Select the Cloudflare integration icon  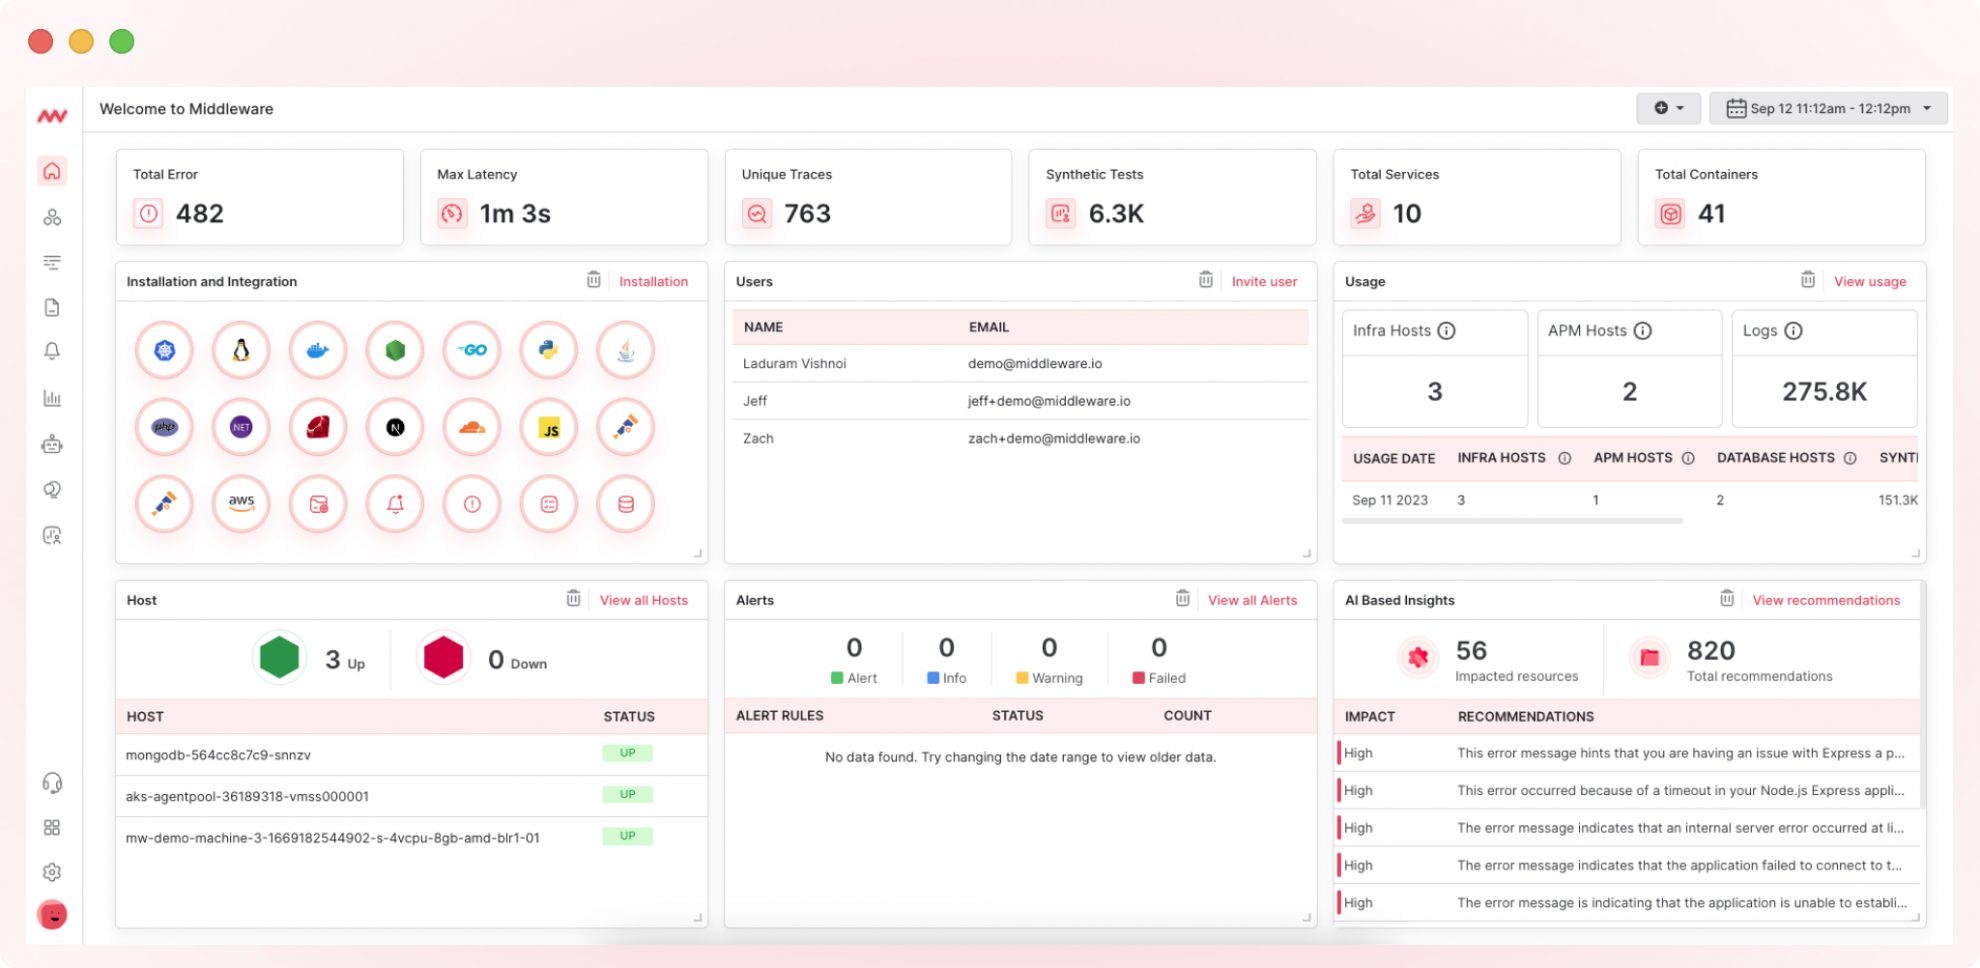pos(471,427)
